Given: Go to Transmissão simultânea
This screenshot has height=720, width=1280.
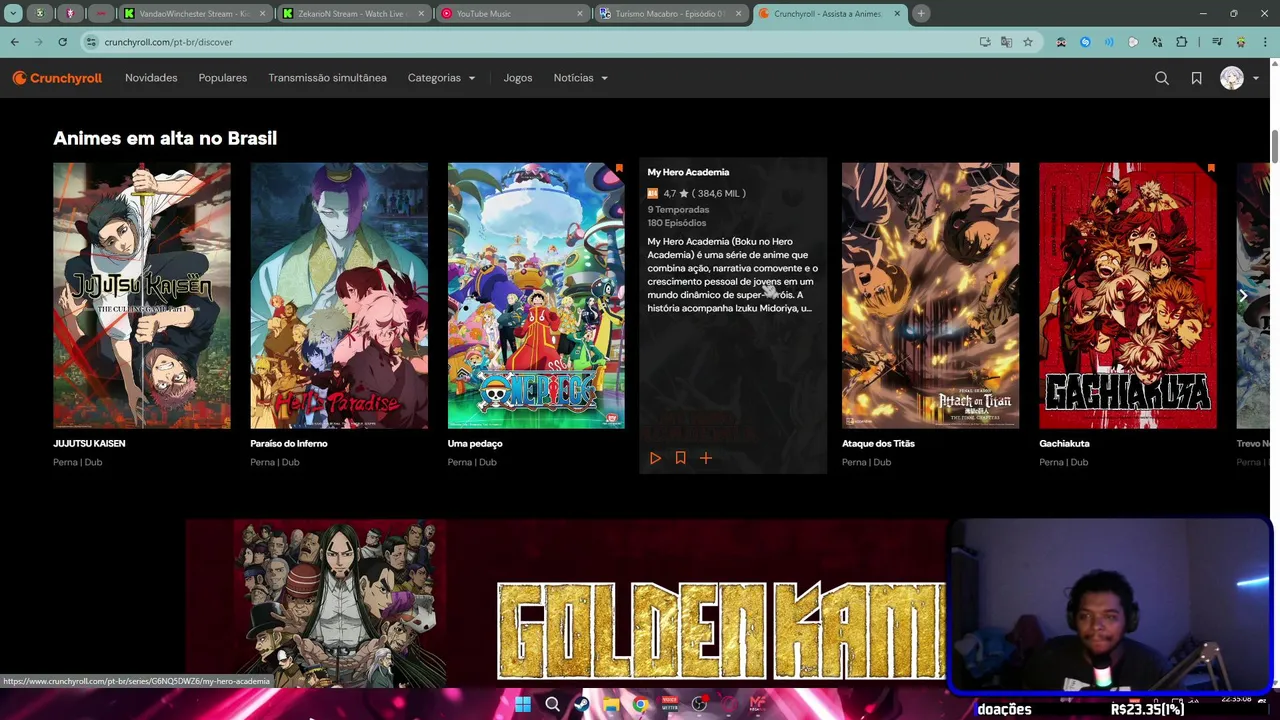Looking at the screenshot, I should click(x=327, y=78).
